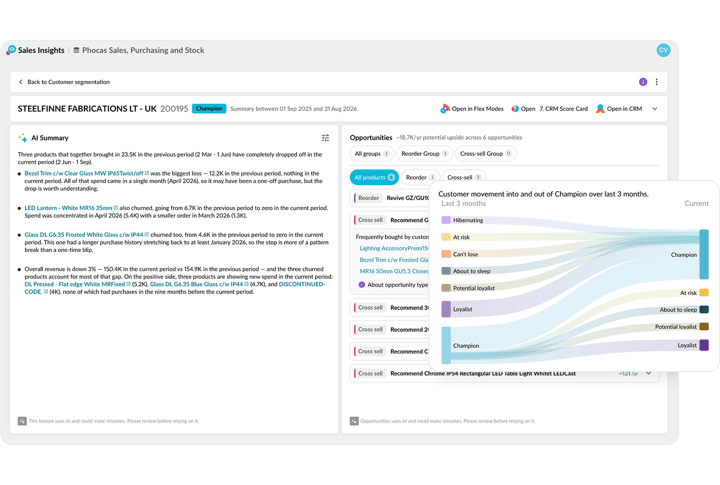Screen dimensions: 720x485
Task: Open Lighting AccessoryPrem link
Action: tap(394, 248)
